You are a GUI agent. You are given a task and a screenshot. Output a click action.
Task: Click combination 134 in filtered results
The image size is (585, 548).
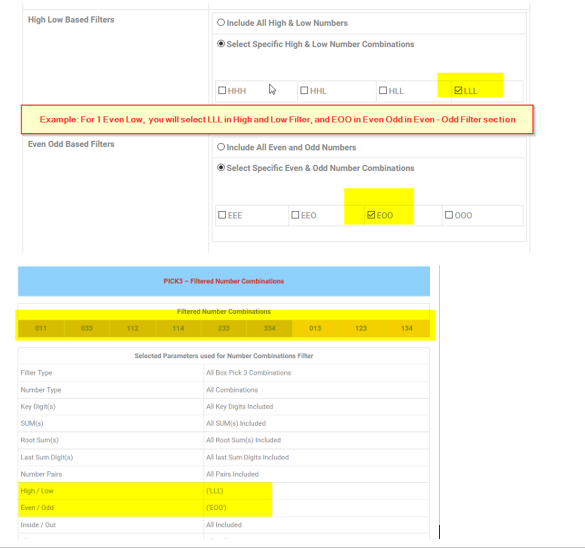point(407,328)
